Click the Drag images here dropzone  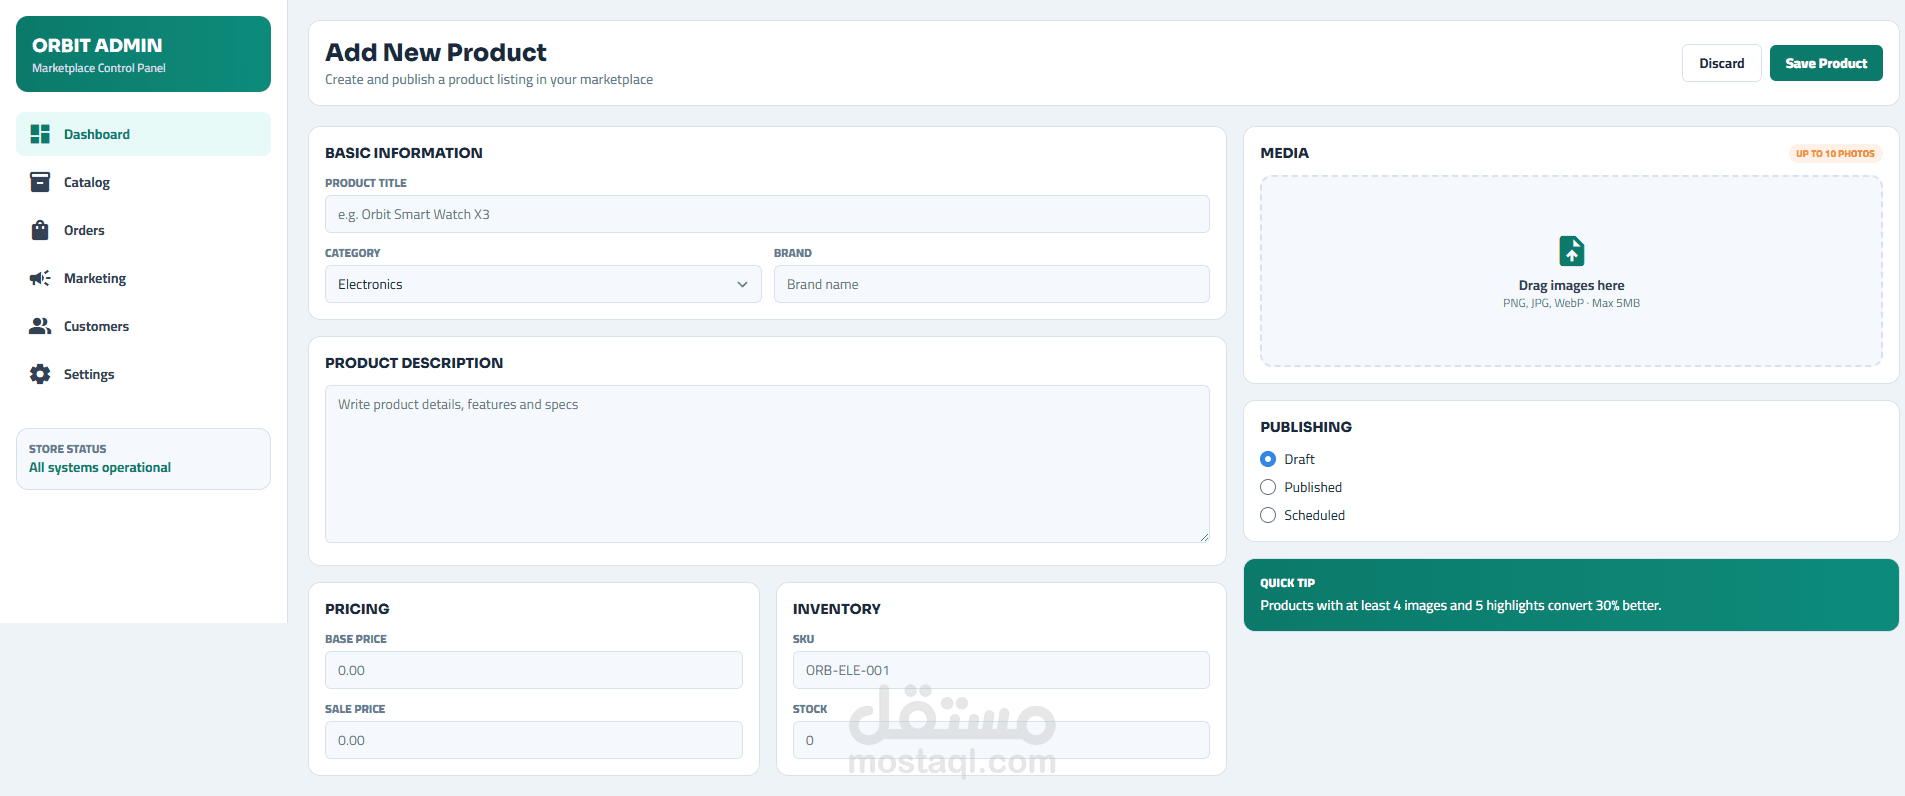coord(1571,271)
